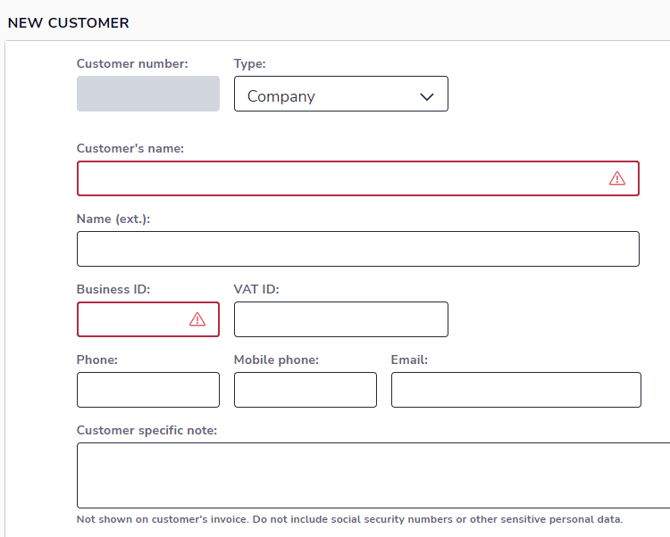Screen dimensions: 670x537
Task: Click into the Name (ext.) field
Action: pyautogui.click(x=358, y=249)
